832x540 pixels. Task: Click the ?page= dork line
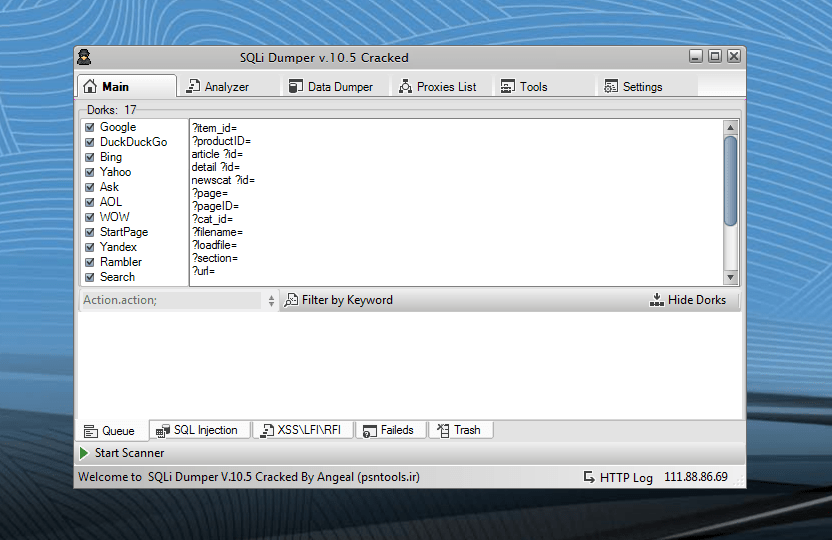pos(210,193)
